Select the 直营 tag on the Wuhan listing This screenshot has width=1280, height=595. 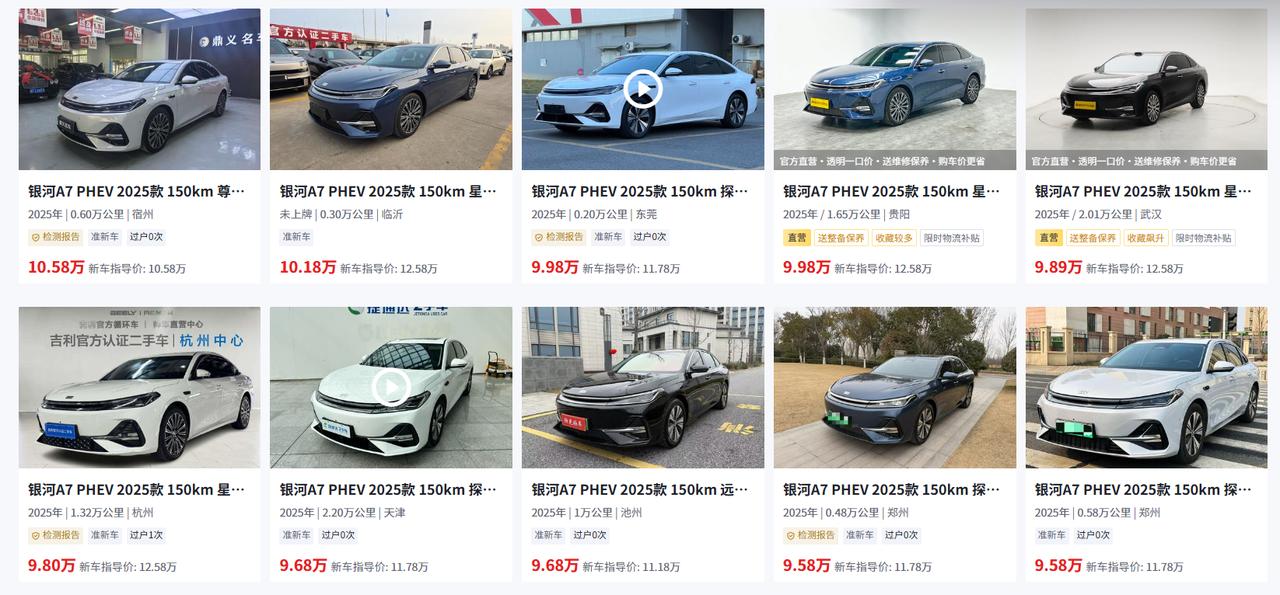[1049, 238]
